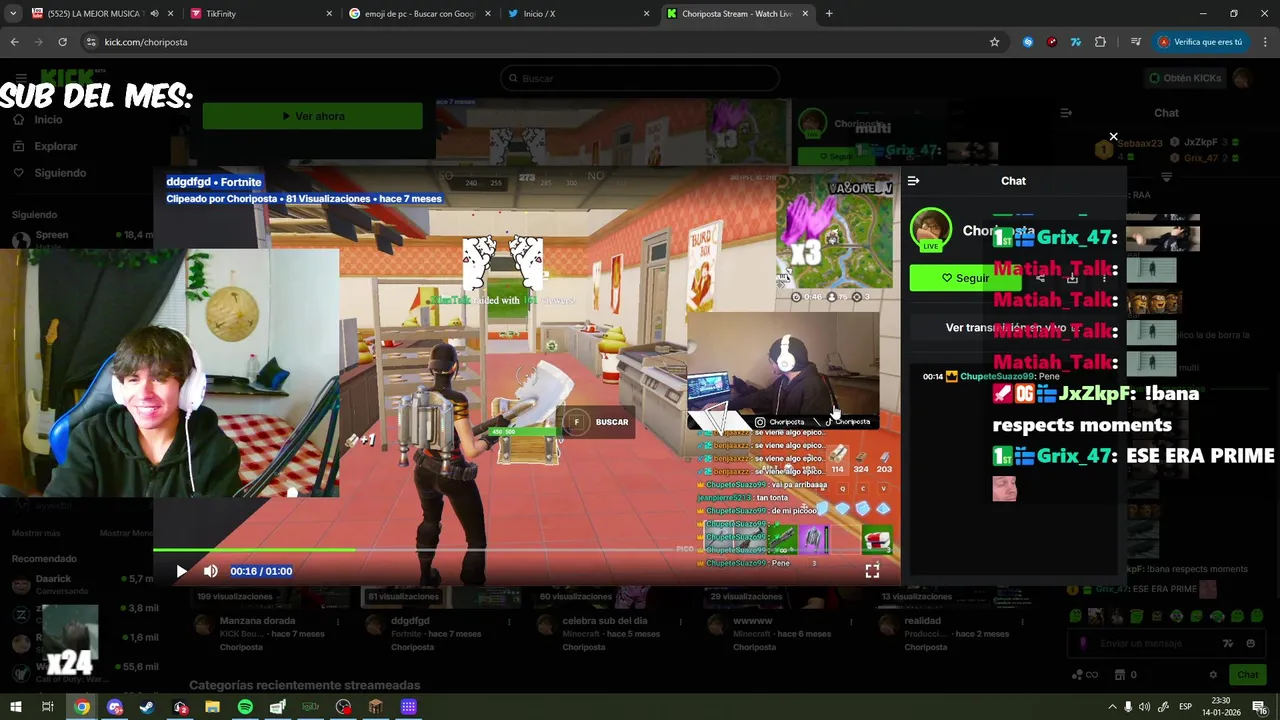Viewport: 1280px width, 720px height.
Task: Open the tab search dropdown arrow
Action: point(12,14)
